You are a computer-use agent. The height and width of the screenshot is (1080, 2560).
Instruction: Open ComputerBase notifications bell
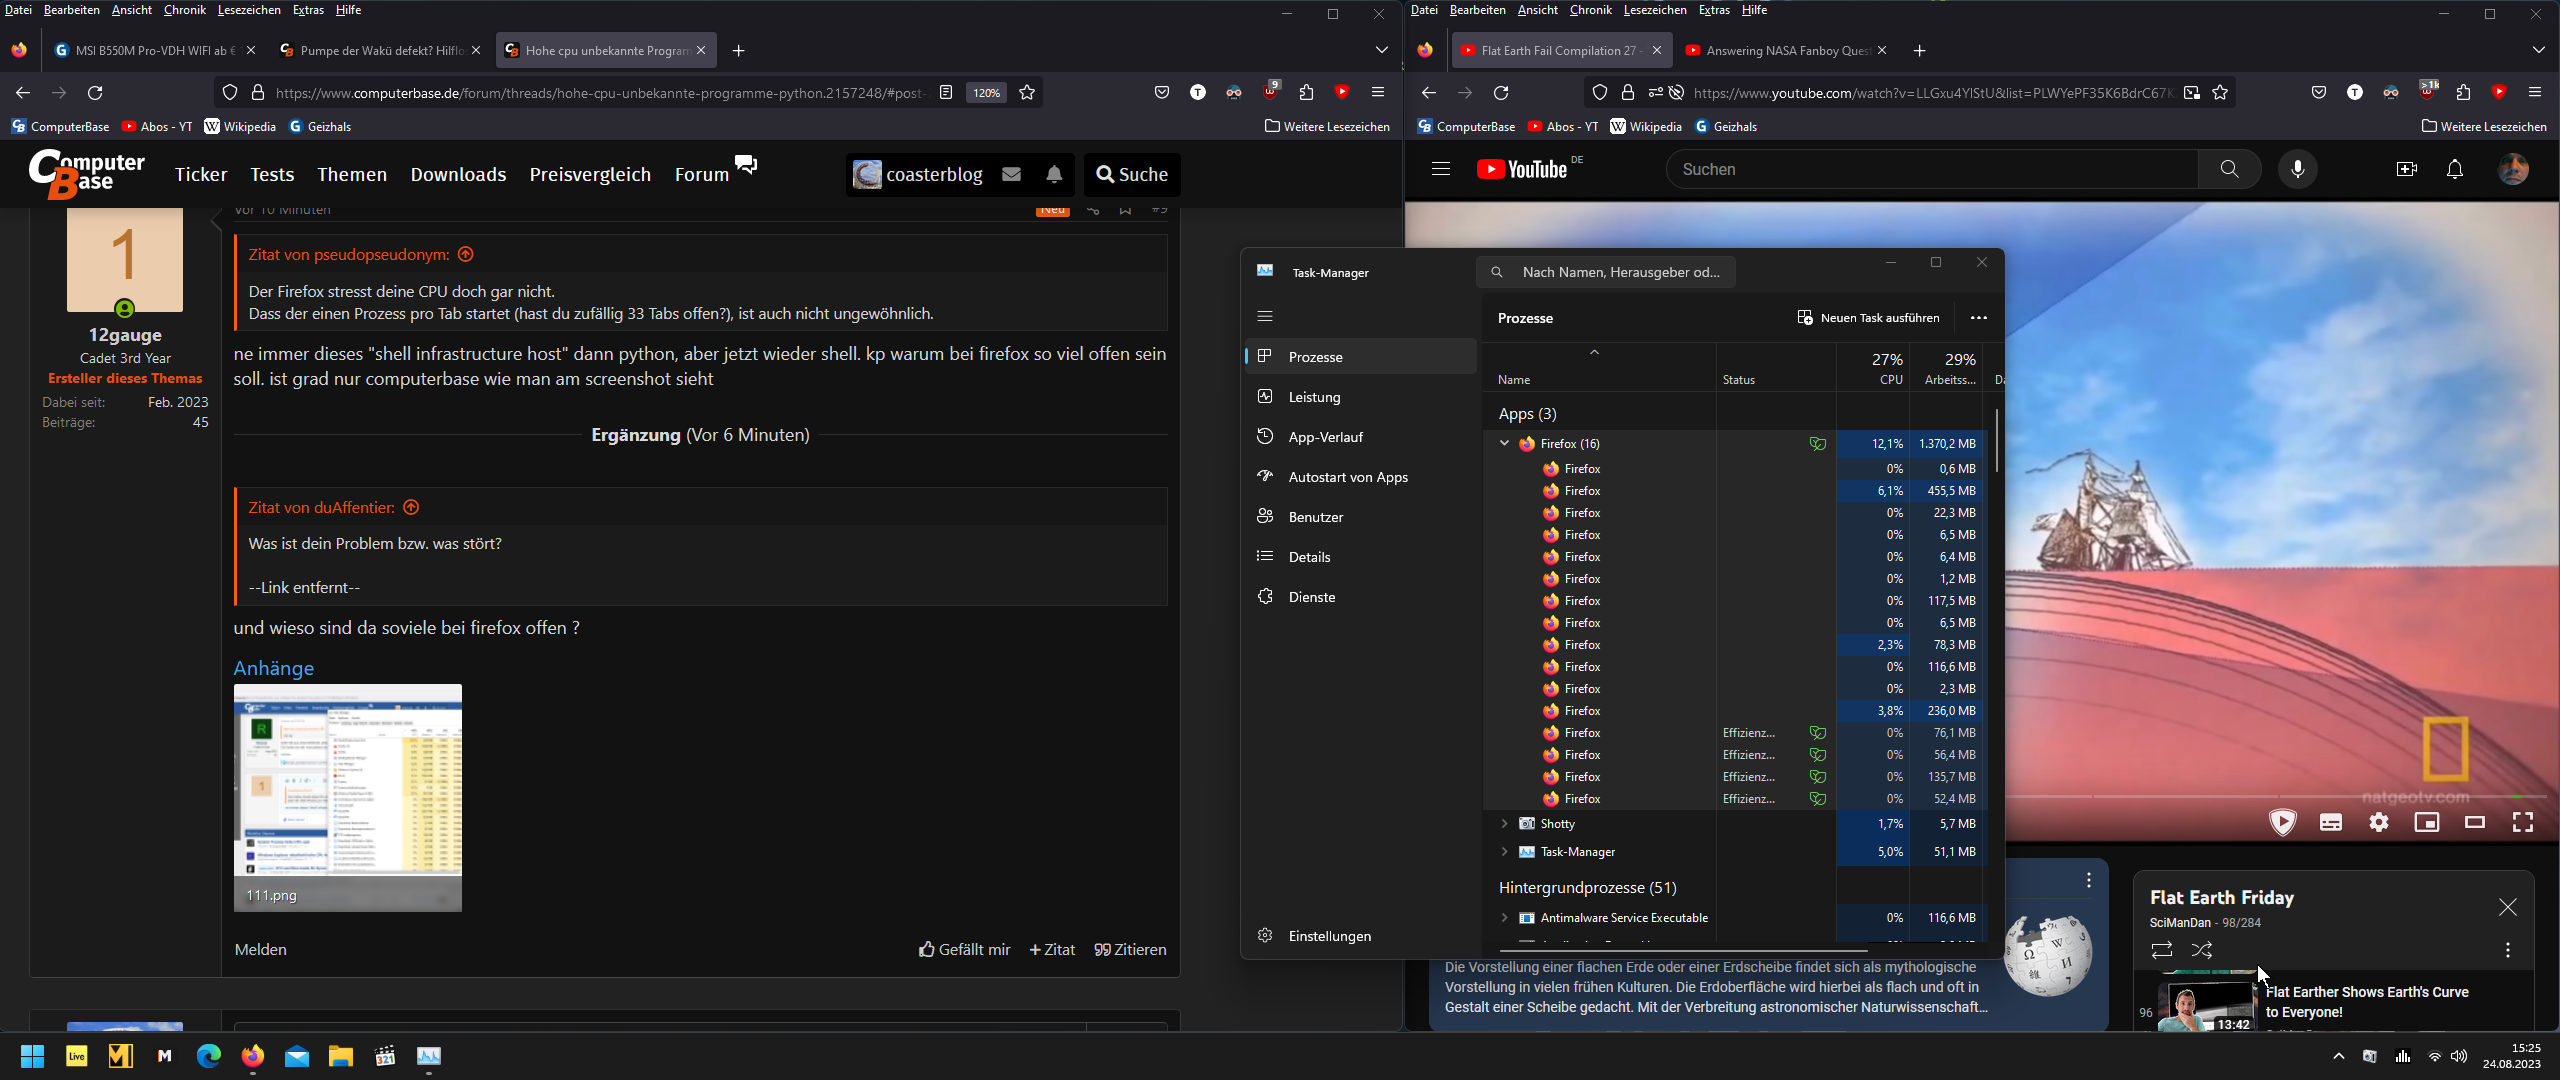[1054, 175]
